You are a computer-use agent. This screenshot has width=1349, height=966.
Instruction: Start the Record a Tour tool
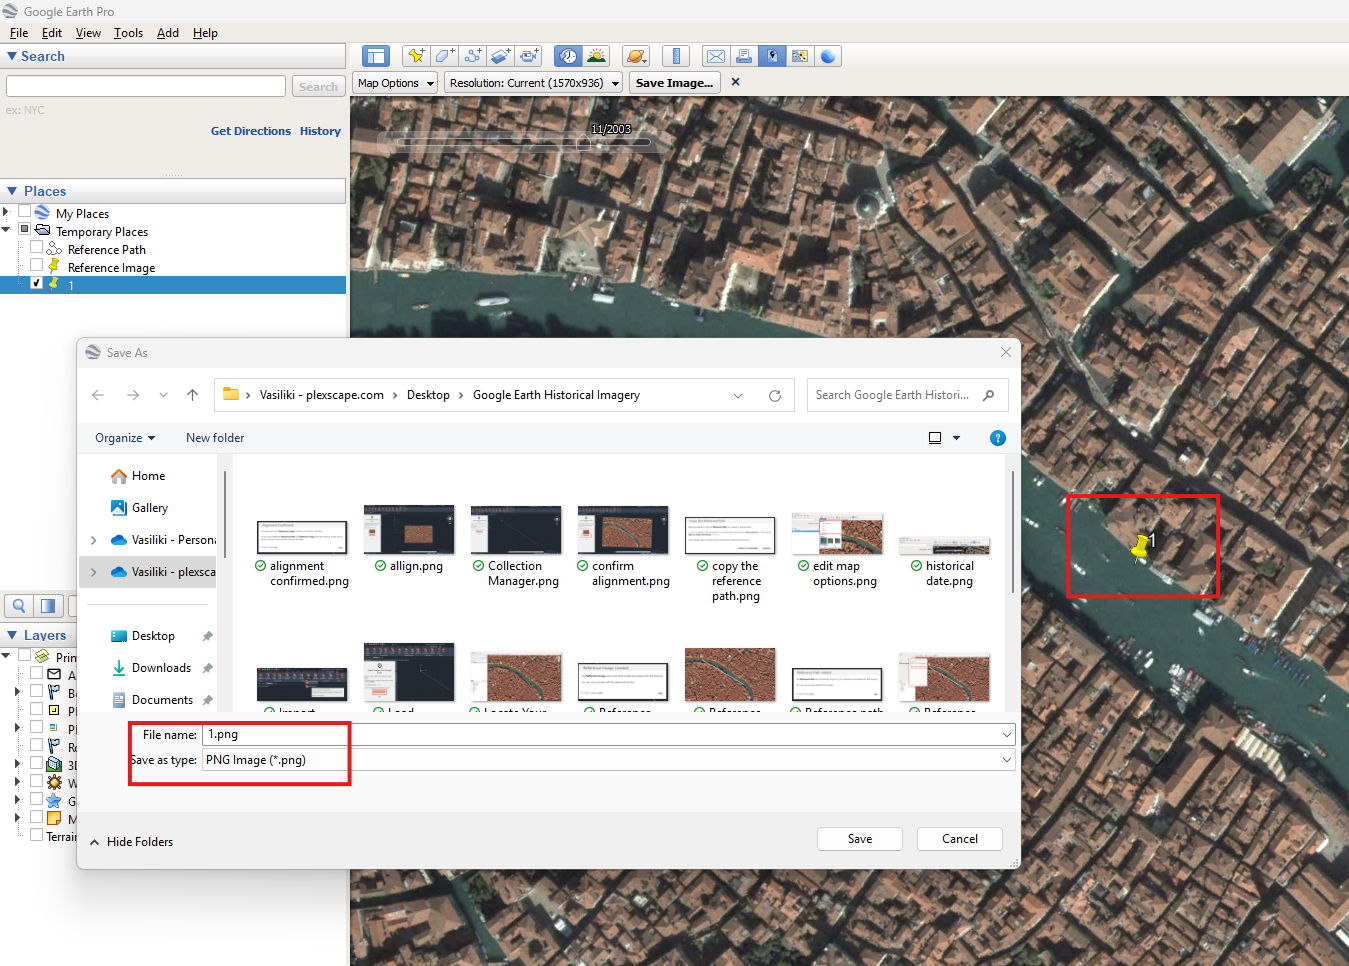528,56
